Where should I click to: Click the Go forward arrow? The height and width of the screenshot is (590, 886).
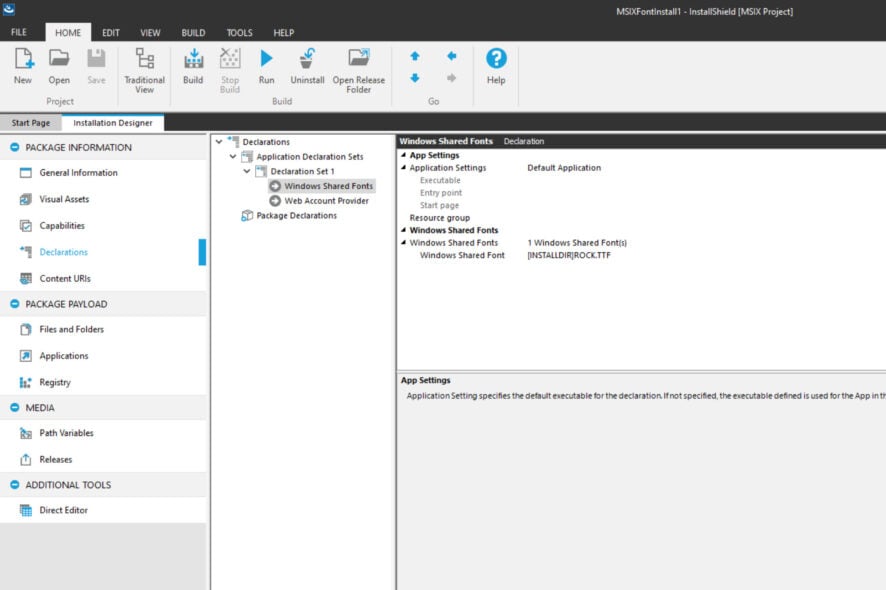(x=451, y=78)
